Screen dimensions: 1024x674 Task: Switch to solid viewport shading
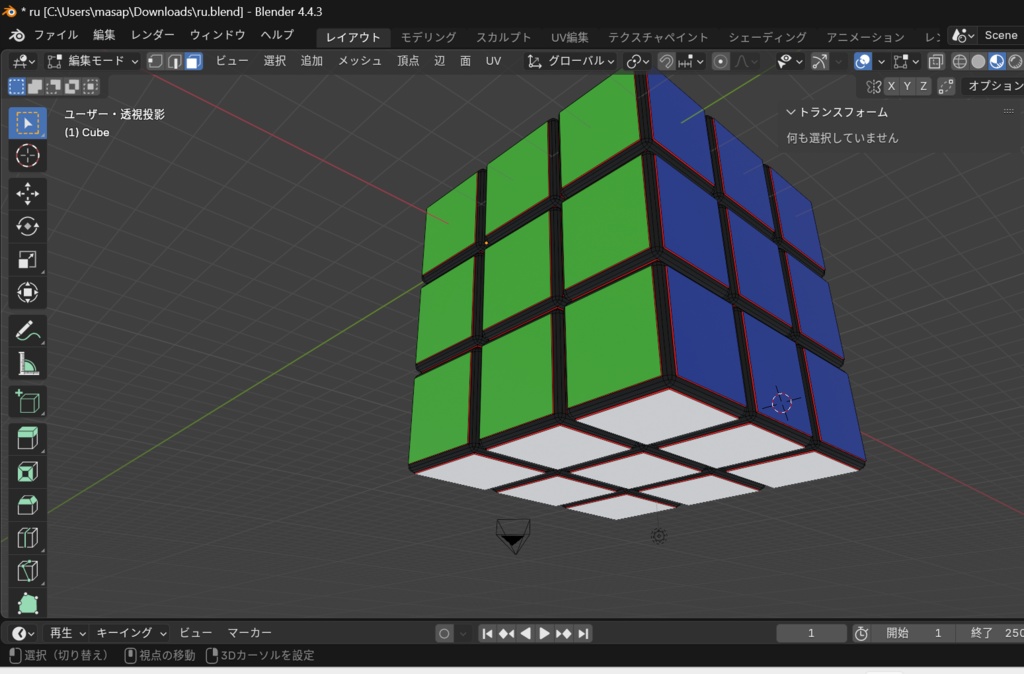click(x=978, y=61)
